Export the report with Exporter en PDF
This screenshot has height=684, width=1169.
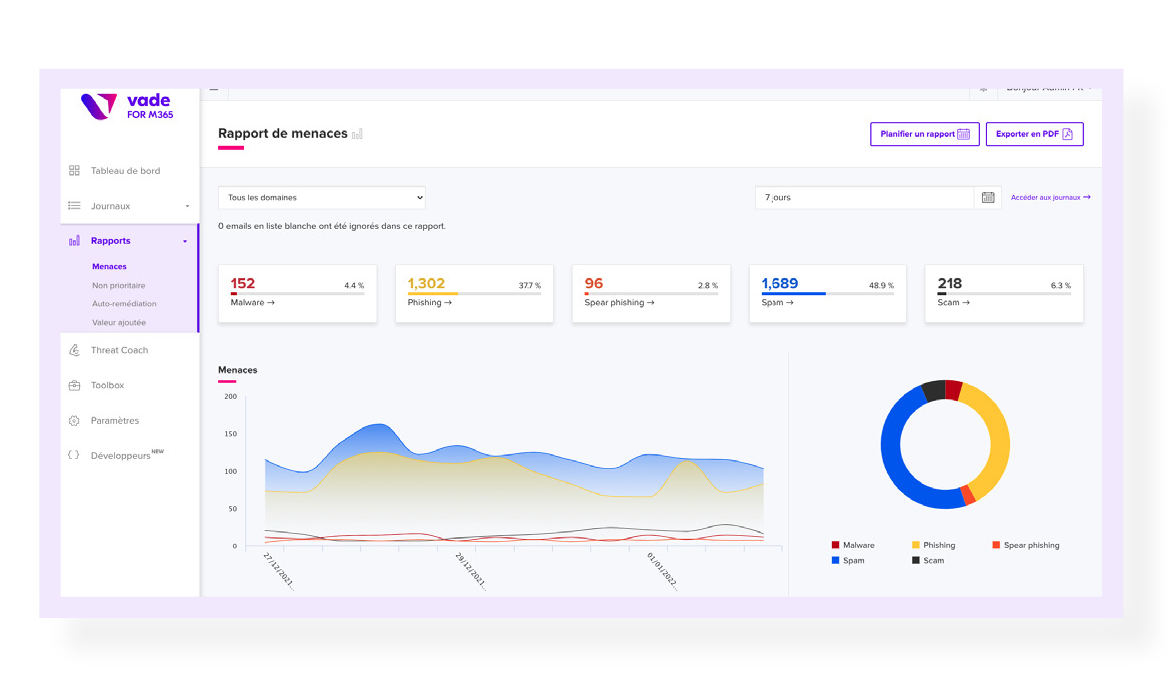click(1034, 134)
